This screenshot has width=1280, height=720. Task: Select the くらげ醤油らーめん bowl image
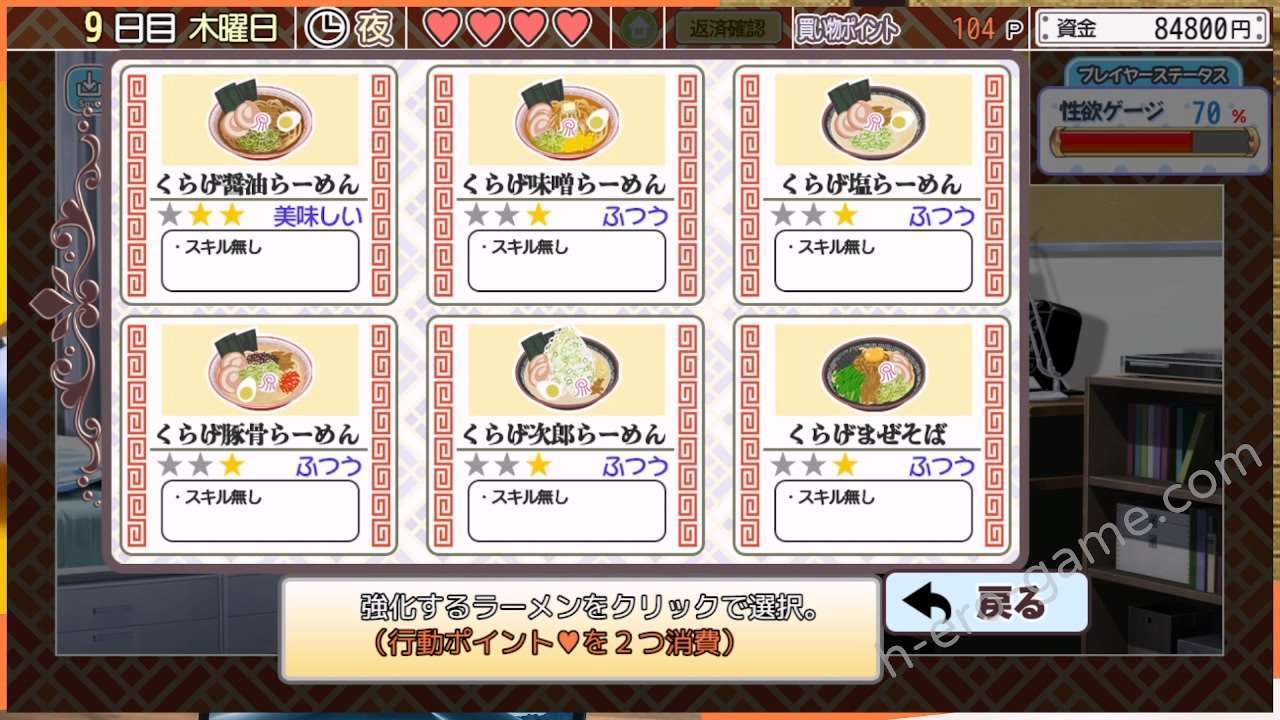(x=260, y=120)
